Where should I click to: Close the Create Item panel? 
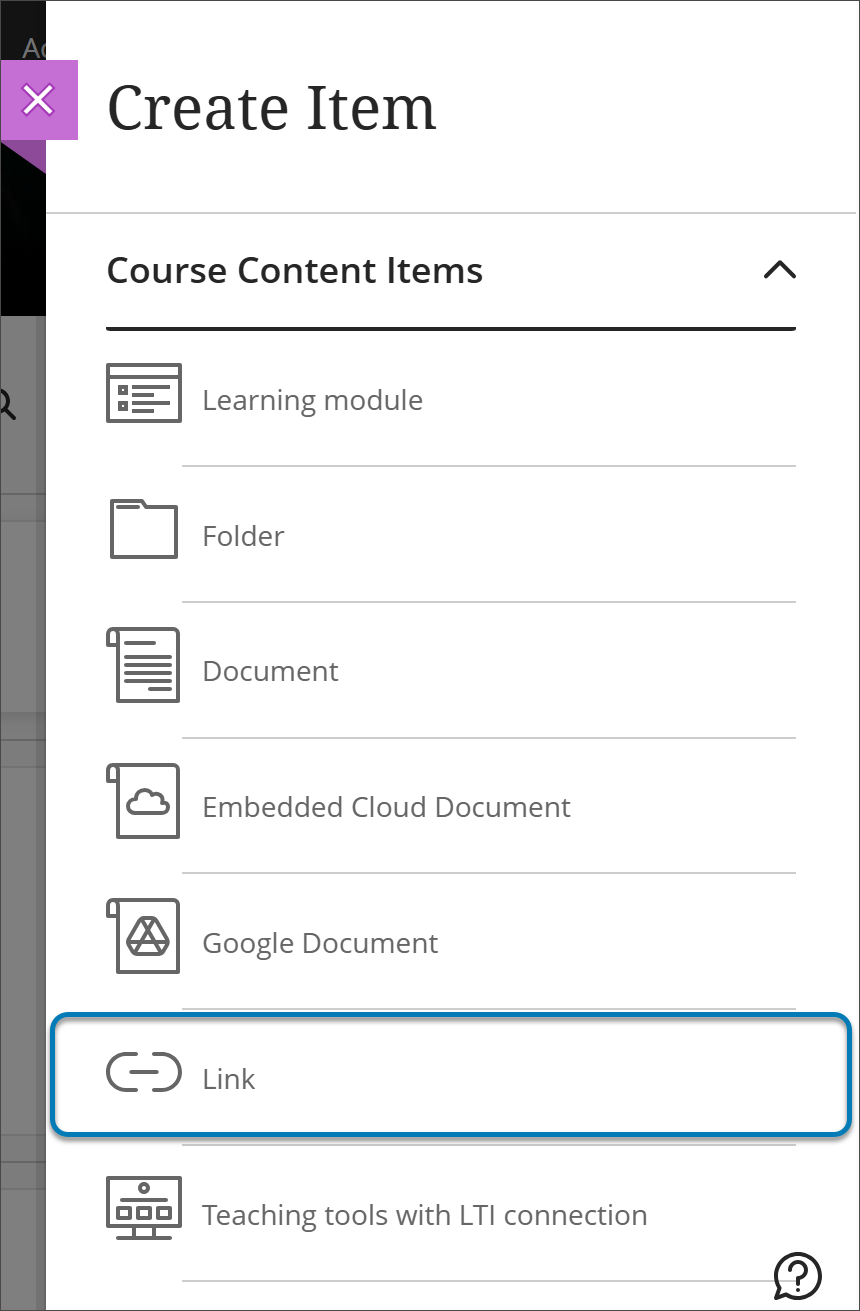(x=39, y=100)
